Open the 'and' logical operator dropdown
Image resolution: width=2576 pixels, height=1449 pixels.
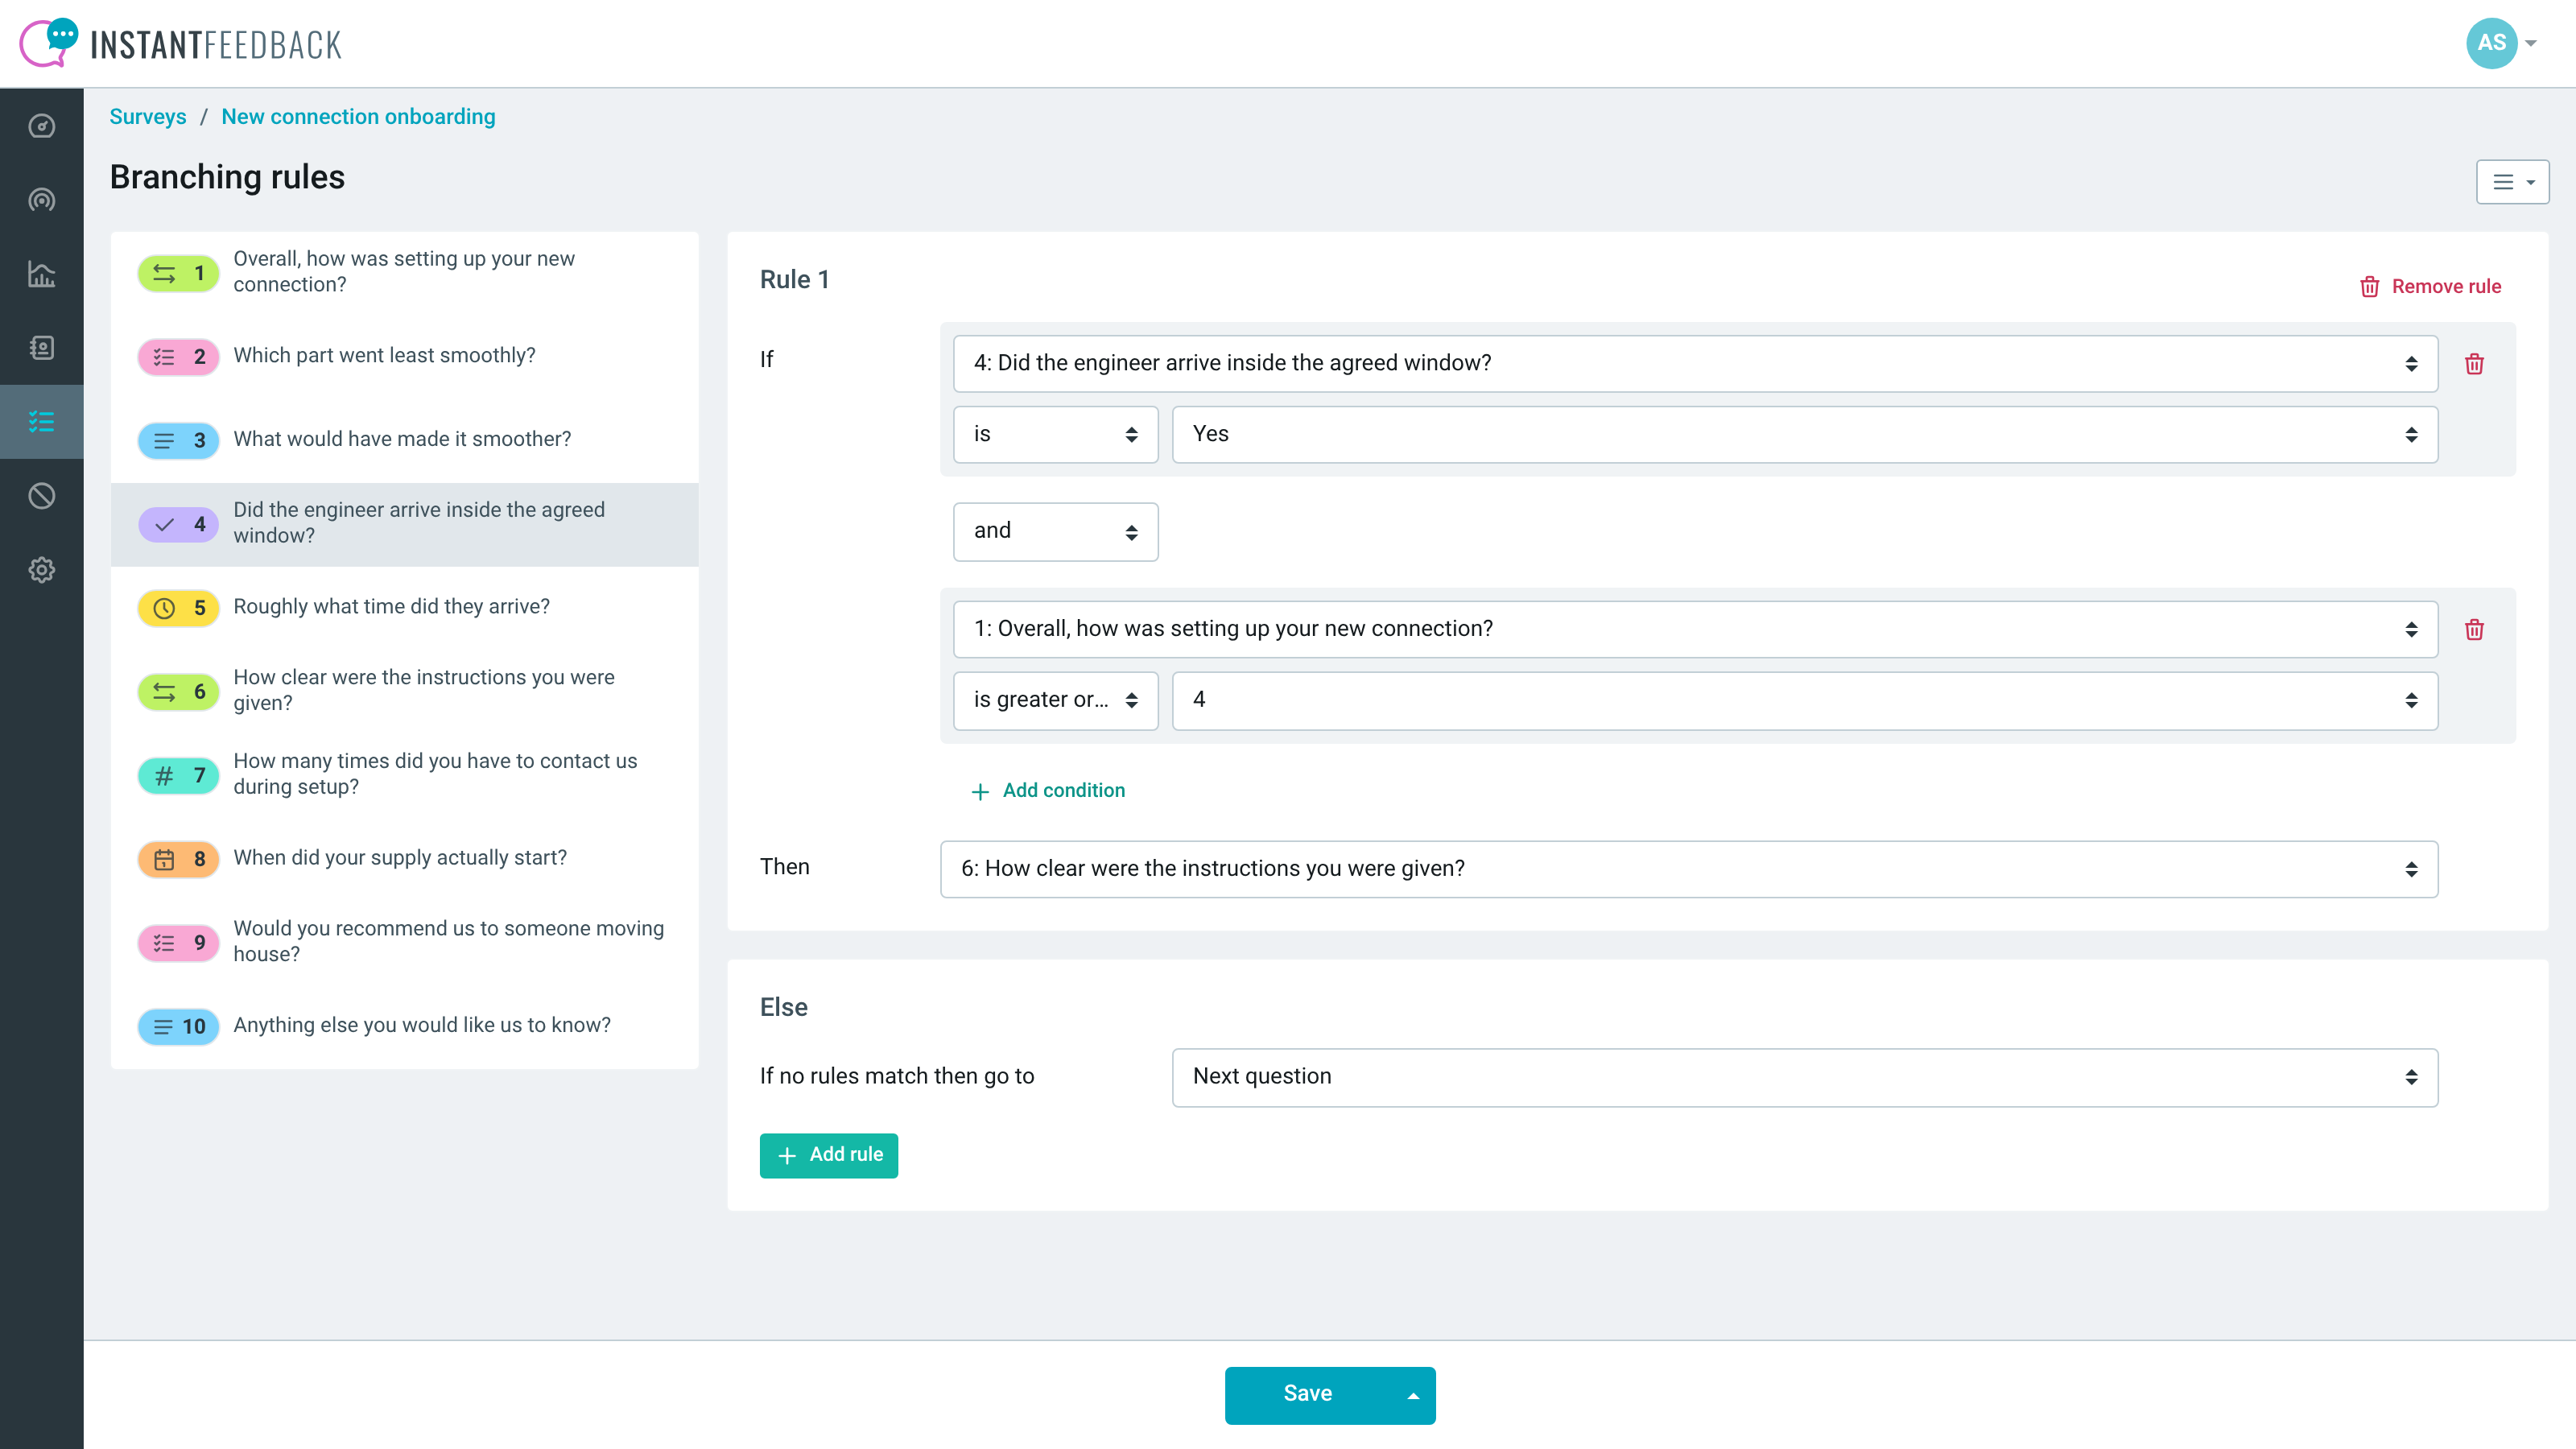(x=1055, y=532)
